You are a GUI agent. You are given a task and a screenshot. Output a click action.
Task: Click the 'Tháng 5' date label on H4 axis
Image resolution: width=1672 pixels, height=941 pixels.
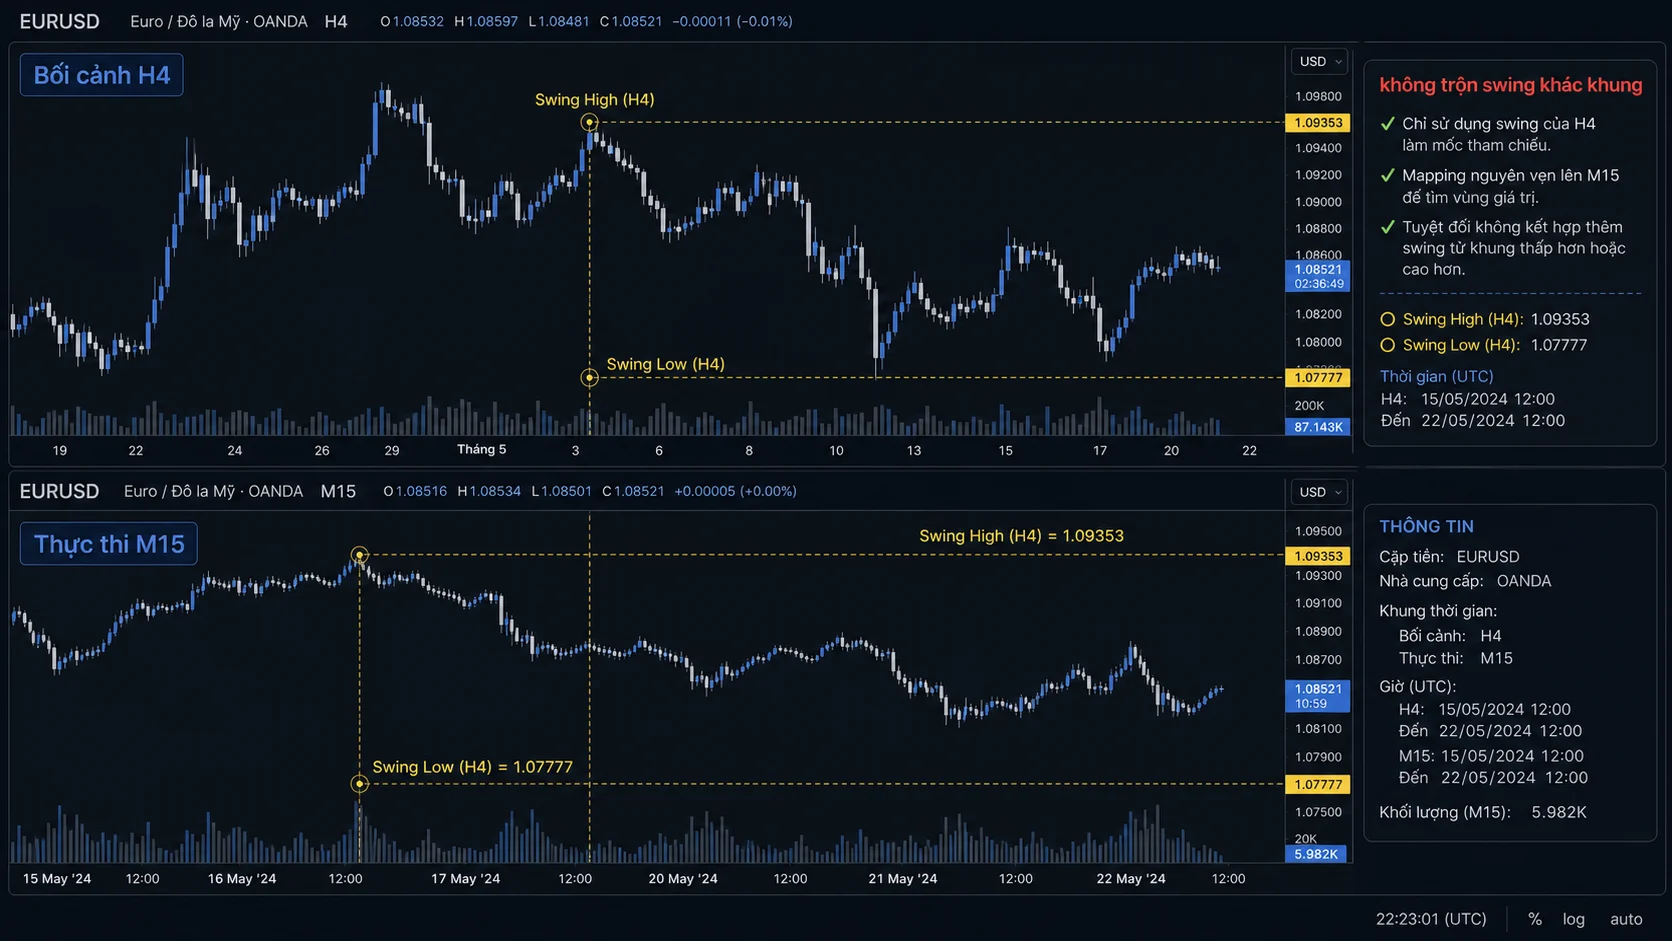482,450
